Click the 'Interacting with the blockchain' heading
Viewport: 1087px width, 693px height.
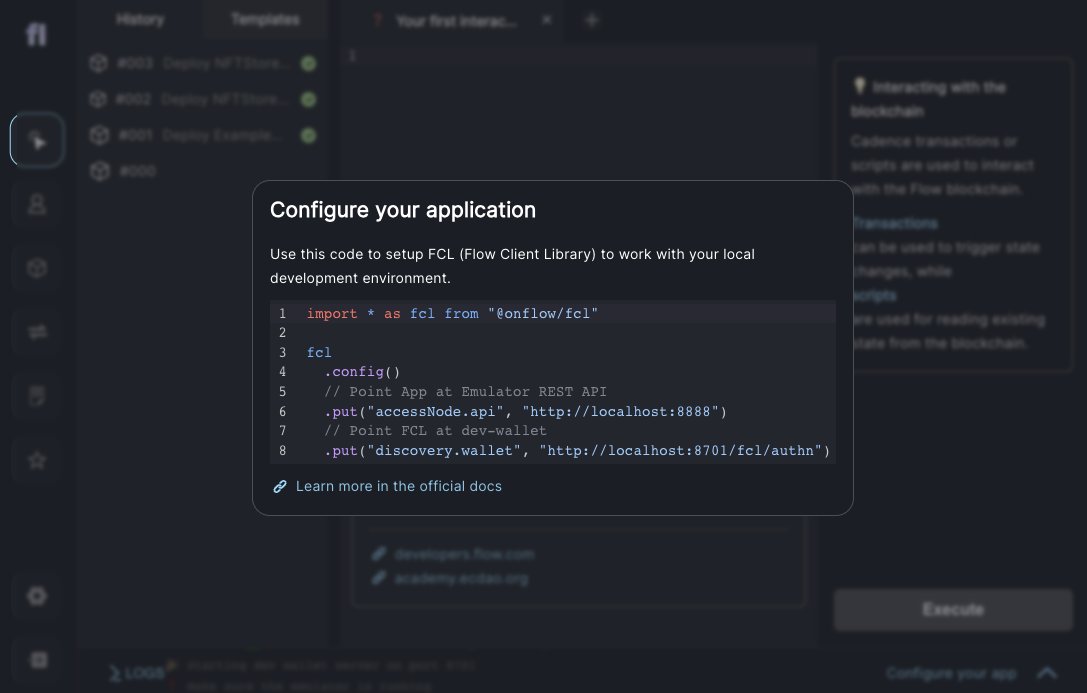tap(929, 99)
